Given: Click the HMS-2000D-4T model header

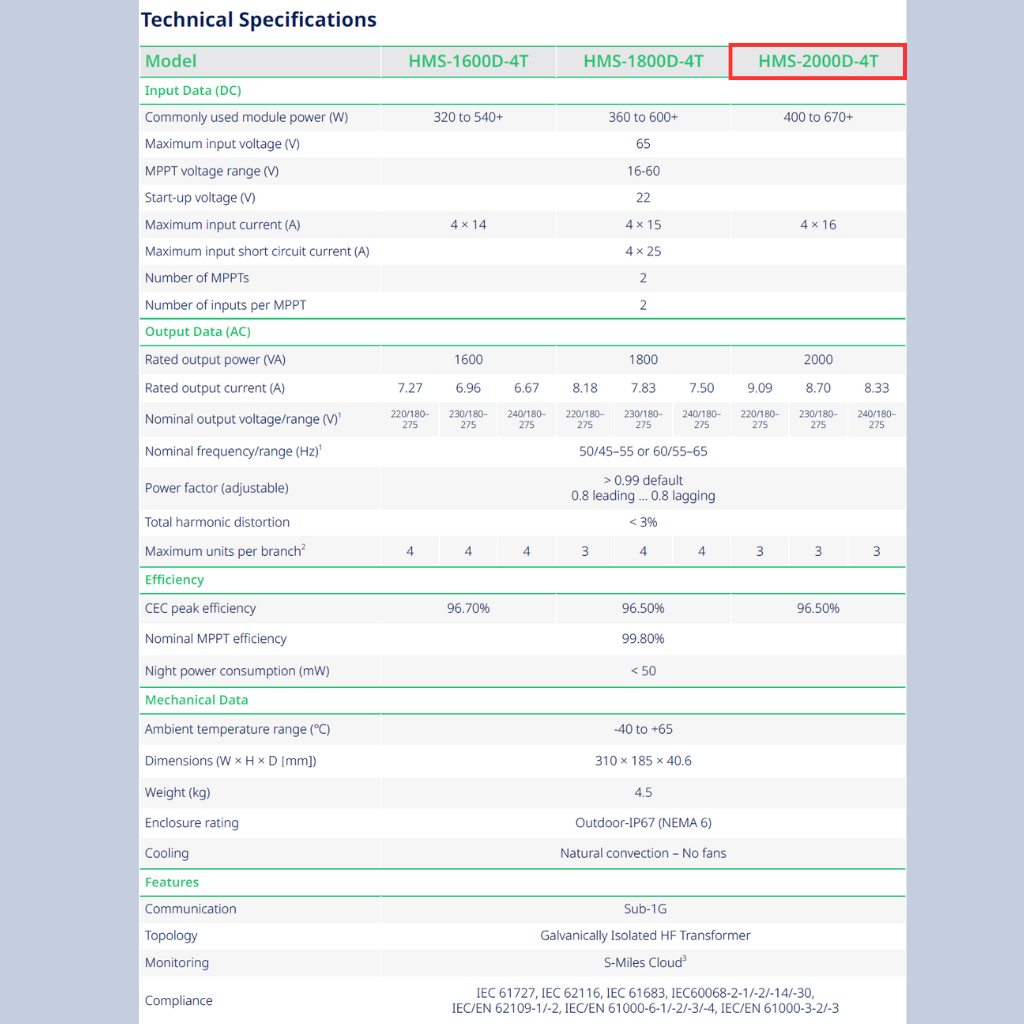Looking at the screenshot, I should click(x=818, y=61).
